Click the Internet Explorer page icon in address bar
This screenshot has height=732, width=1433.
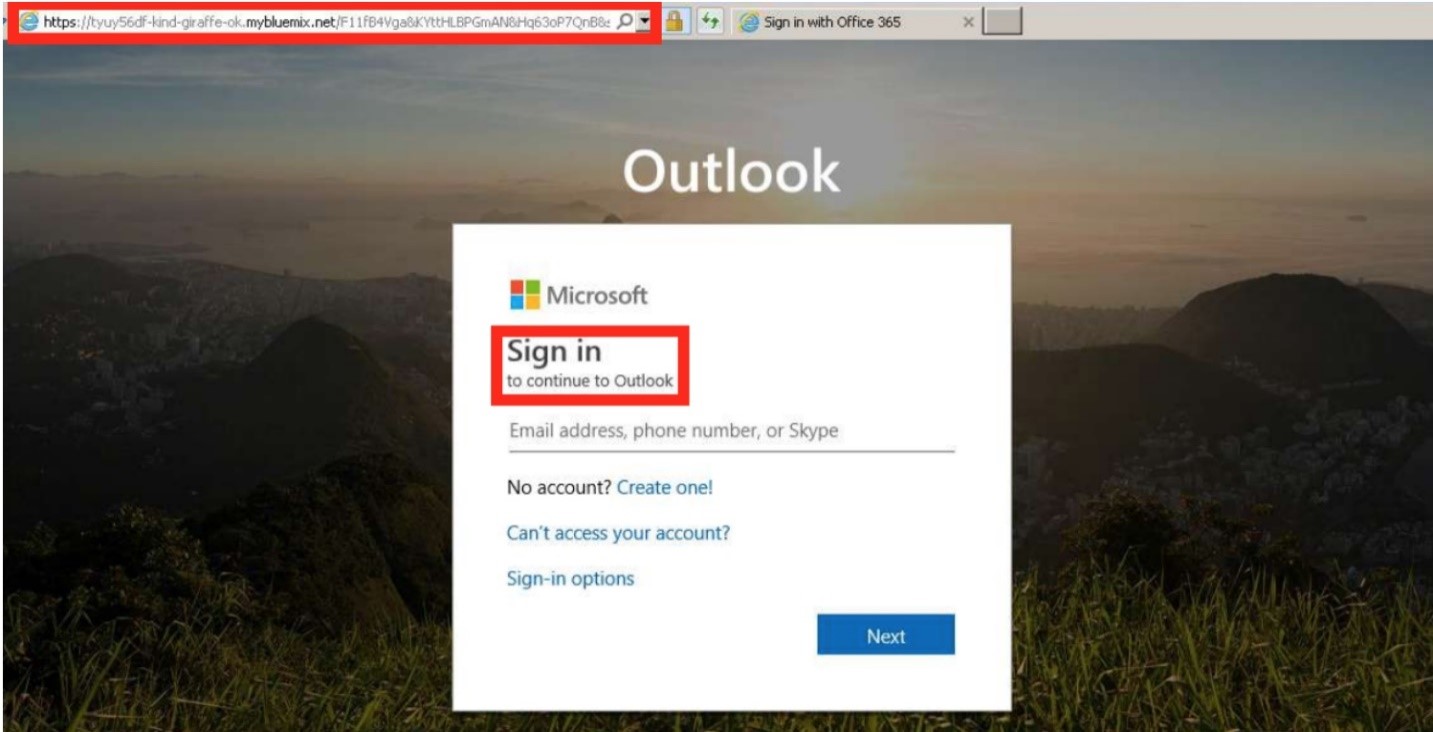tap(29, 22)
